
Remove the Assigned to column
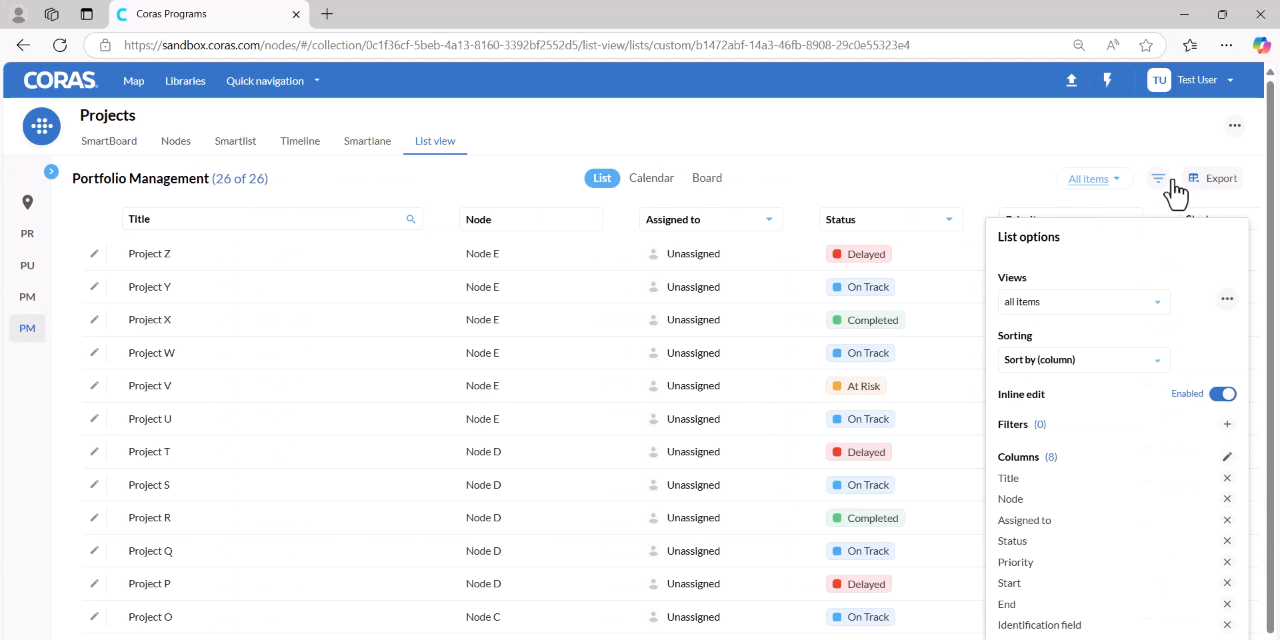pyautogui.click(x=1227, y=520)
